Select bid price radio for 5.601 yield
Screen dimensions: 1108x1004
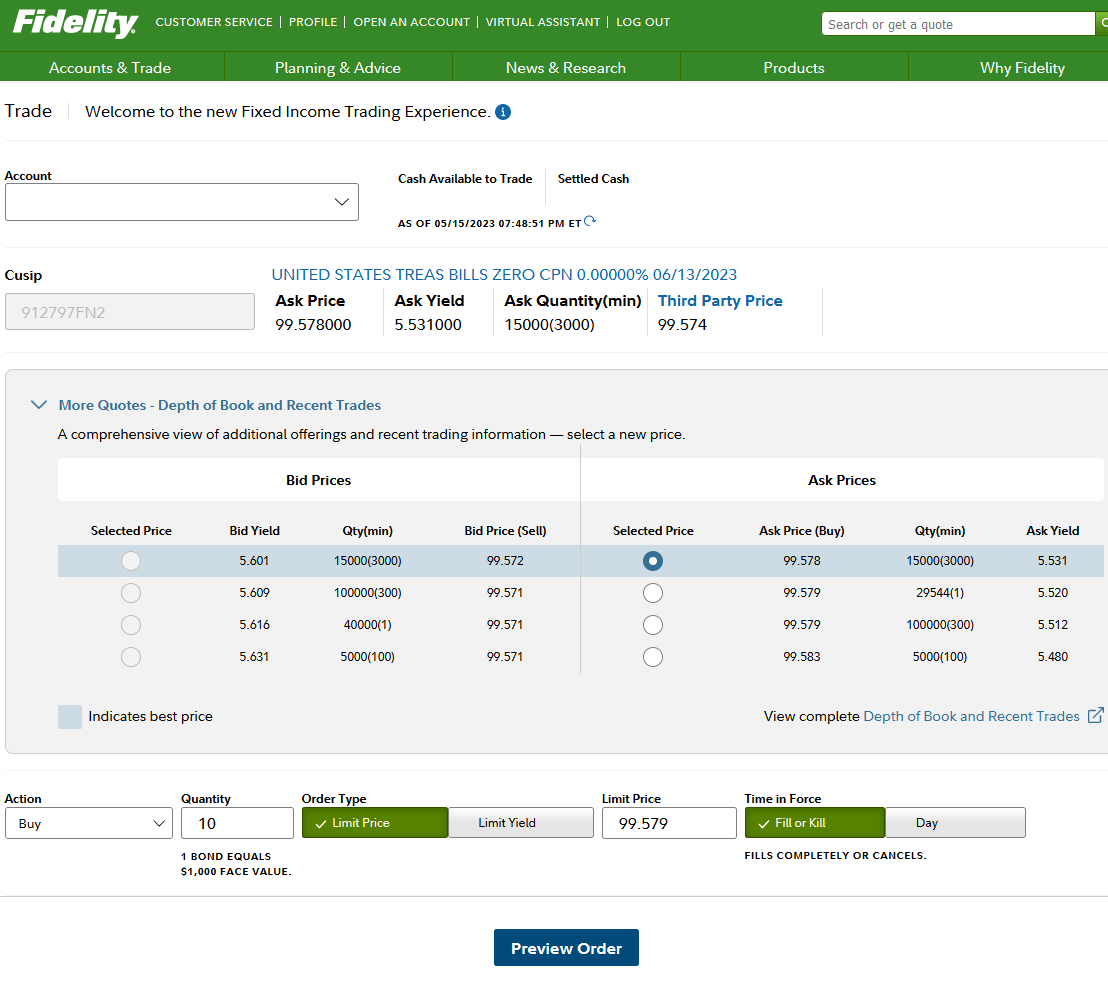coord(131,561)
